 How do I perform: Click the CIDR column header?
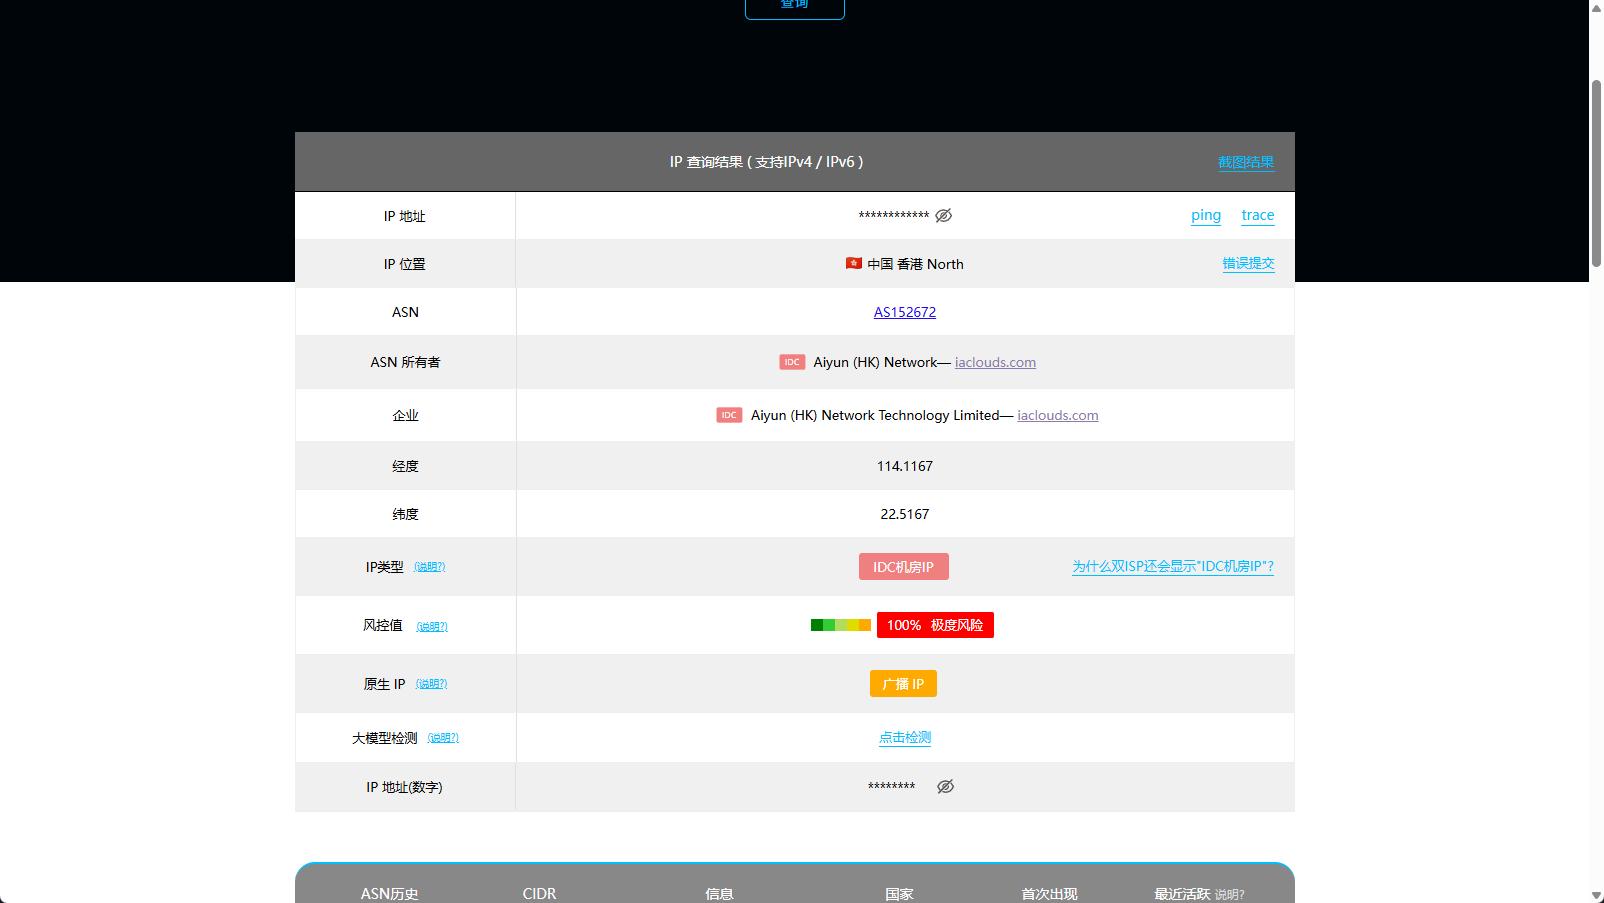click(539, 894)
